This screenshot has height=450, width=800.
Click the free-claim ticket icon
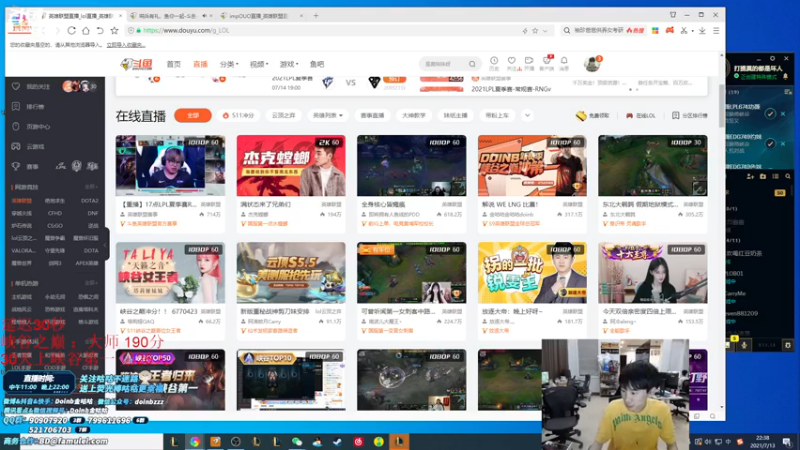pyautogui.click(x=581, y=116)
